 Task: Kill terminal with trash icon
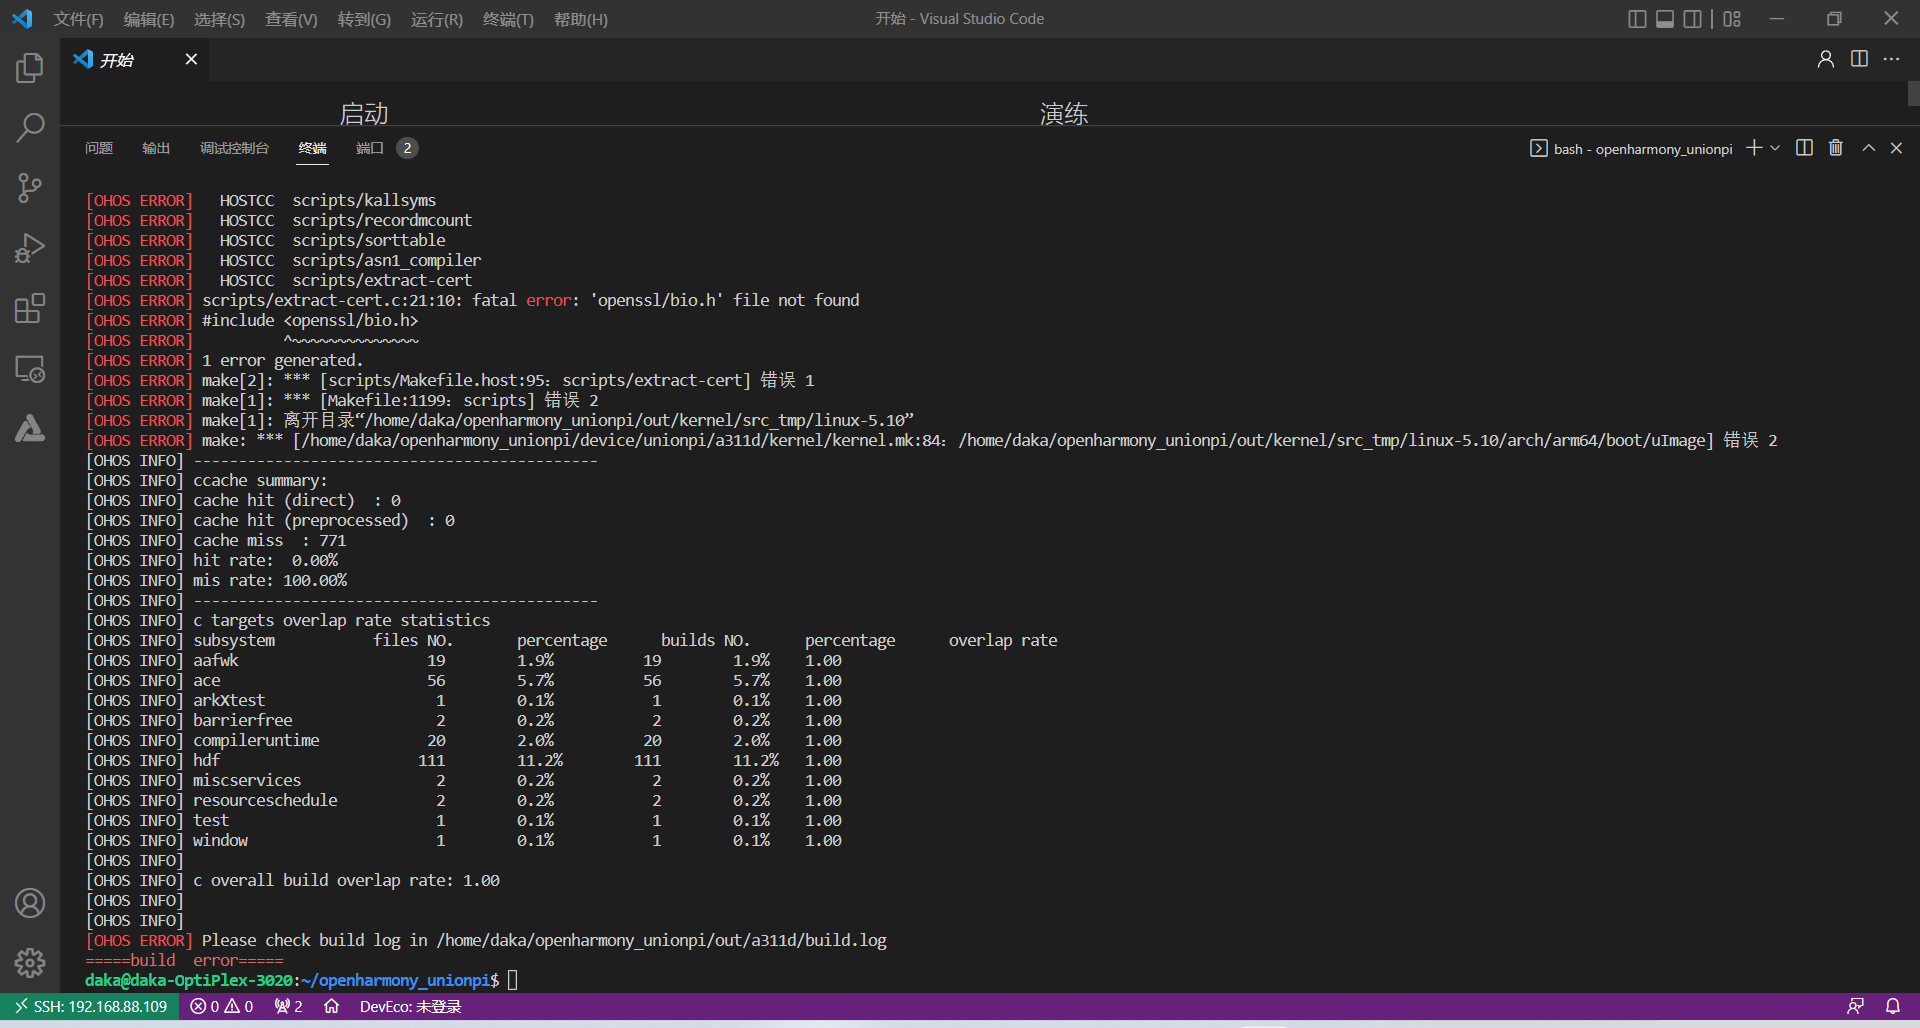(x=1835, y=148)
